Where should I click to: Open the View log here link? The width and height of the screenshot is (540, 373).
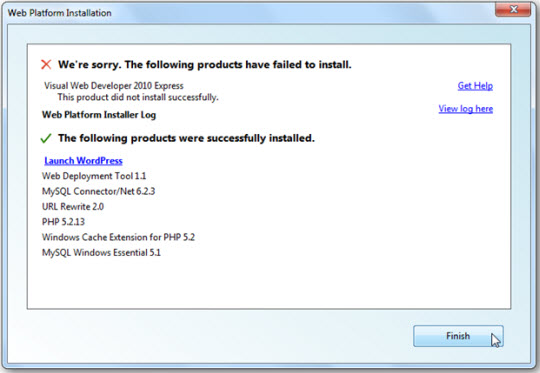point(466,109)
